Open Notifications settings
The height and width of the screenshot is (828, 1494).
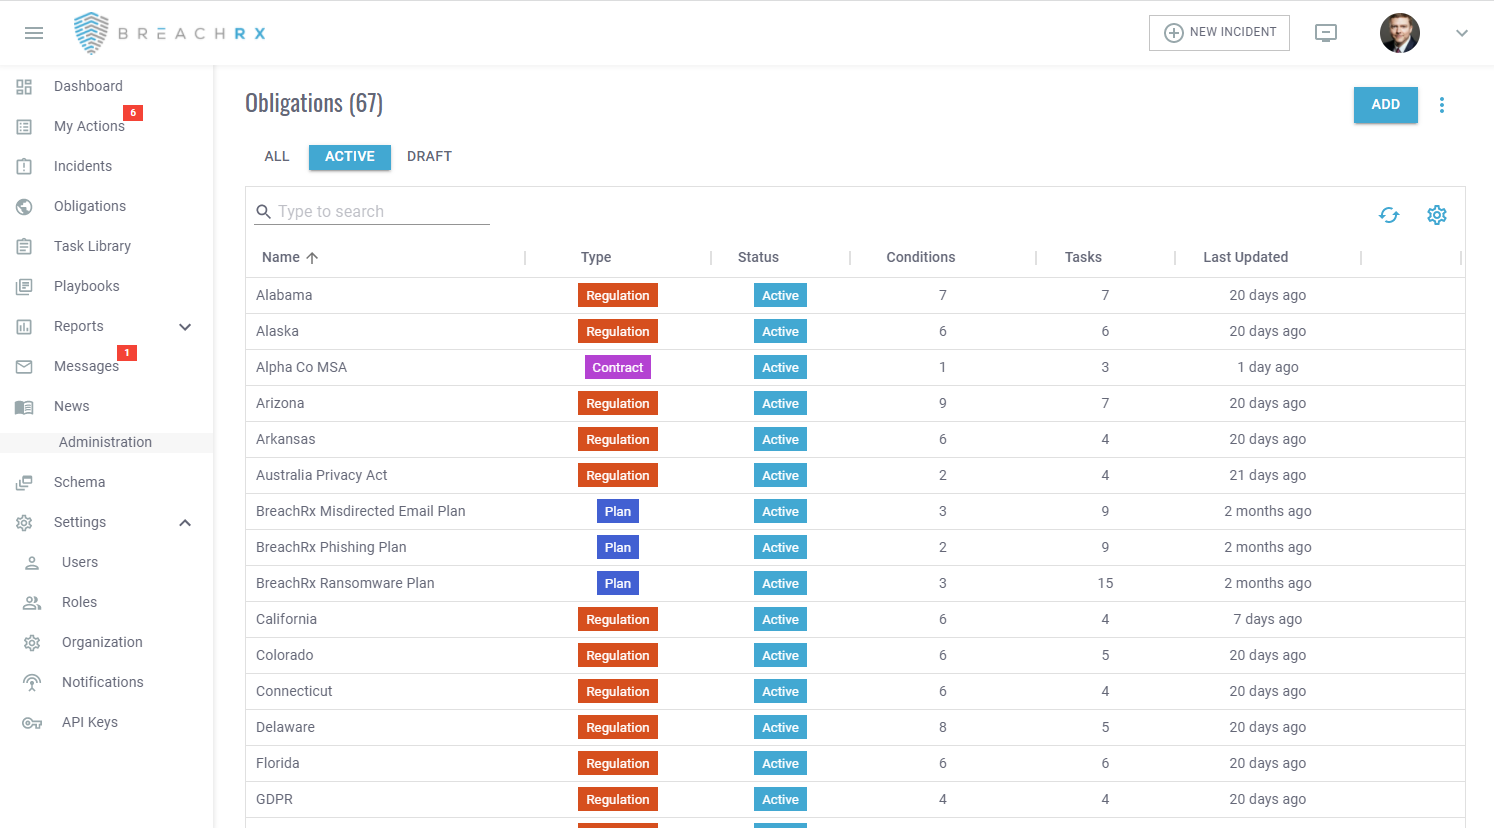click(x=103, y=682)
